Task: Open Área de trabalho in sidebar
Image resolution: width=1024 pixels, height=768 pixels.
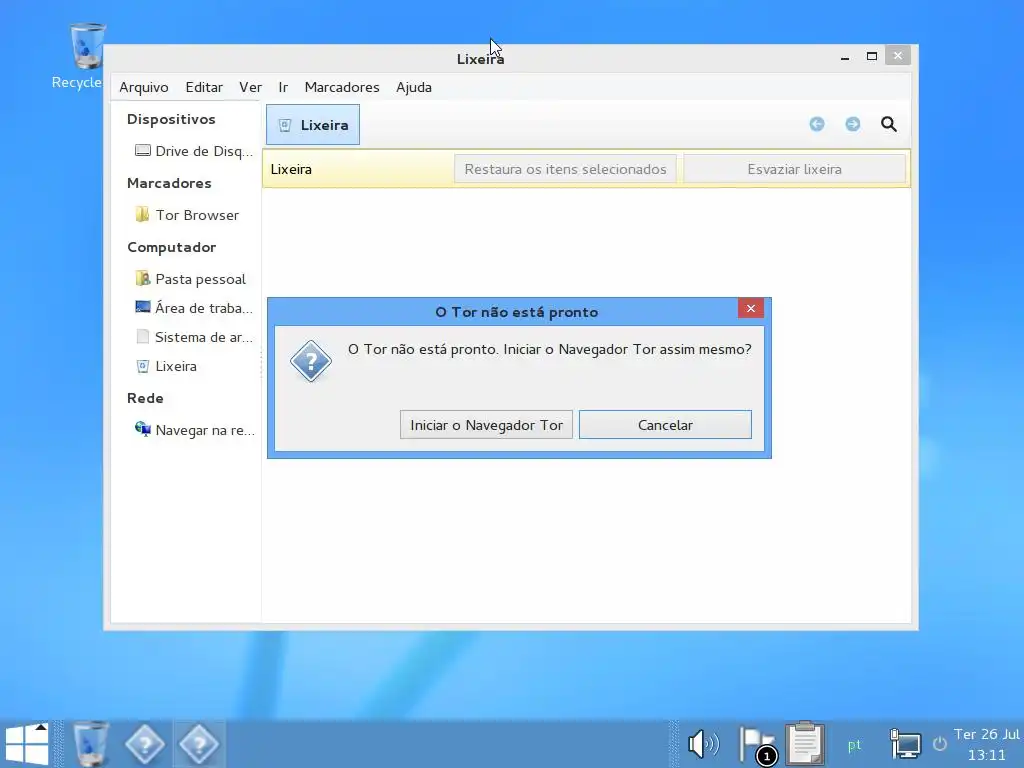Action: (x=193, y=308)
